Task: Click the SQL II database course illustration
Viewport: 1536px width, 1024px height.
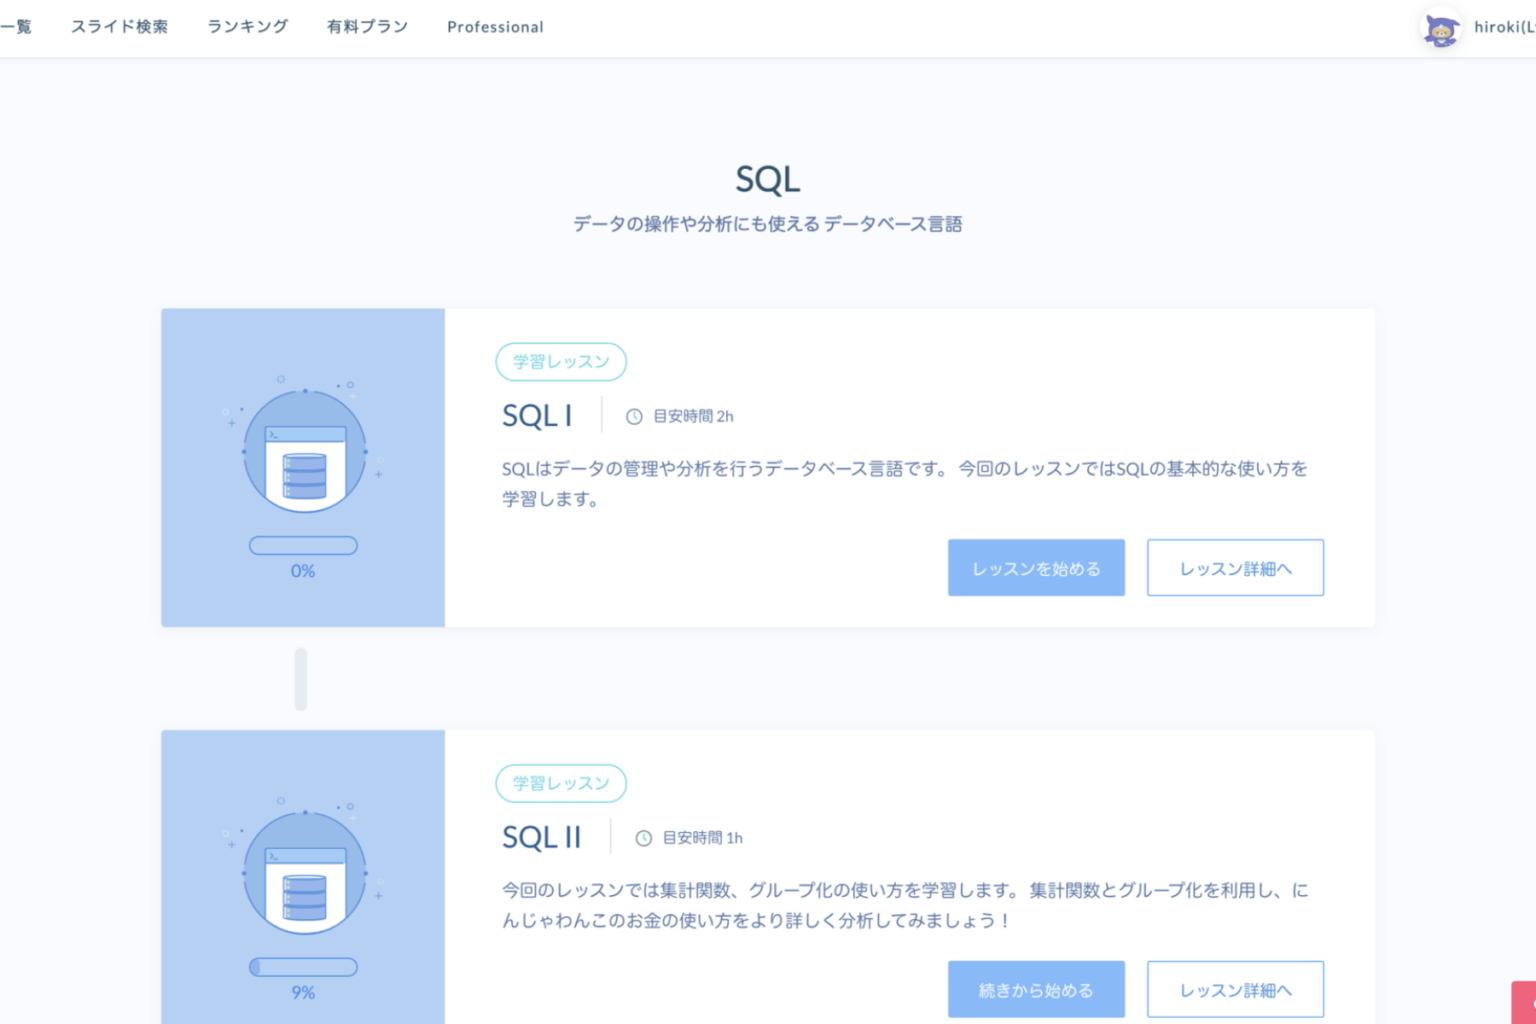Action: point(302,872)
